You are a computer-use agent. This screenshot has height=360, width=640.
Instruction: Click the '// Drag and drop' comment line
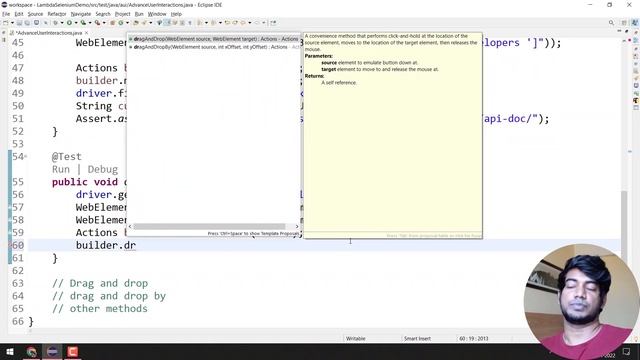coord(100,283)
